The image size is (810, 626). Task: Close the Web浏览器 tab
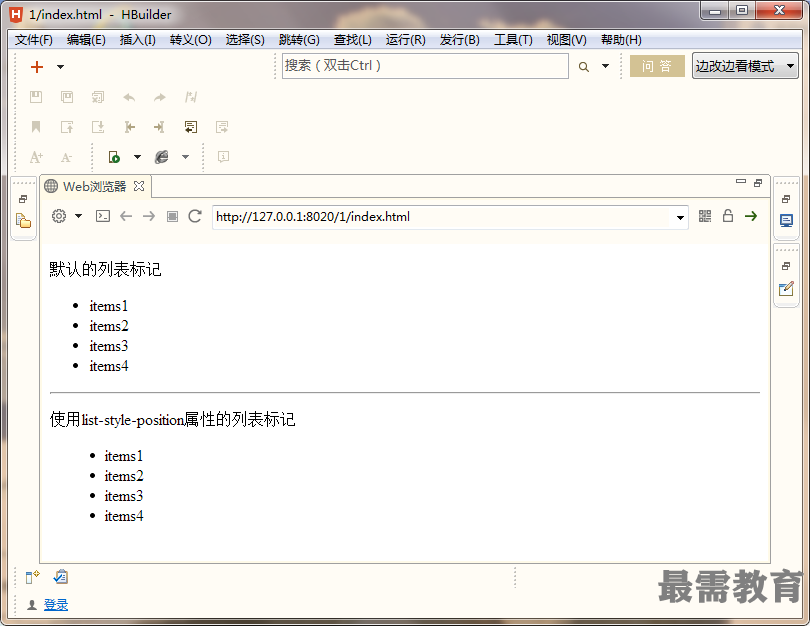139,186
